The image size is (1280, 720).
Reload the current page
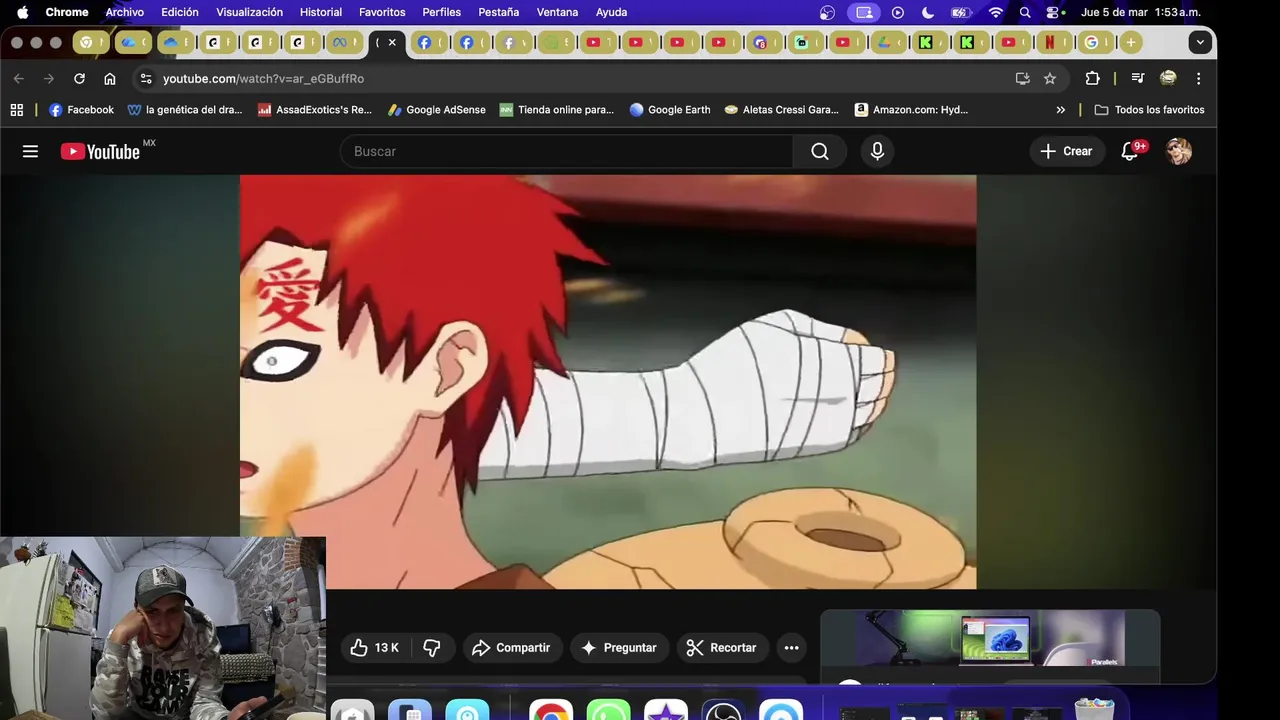(x=79, y=78)
